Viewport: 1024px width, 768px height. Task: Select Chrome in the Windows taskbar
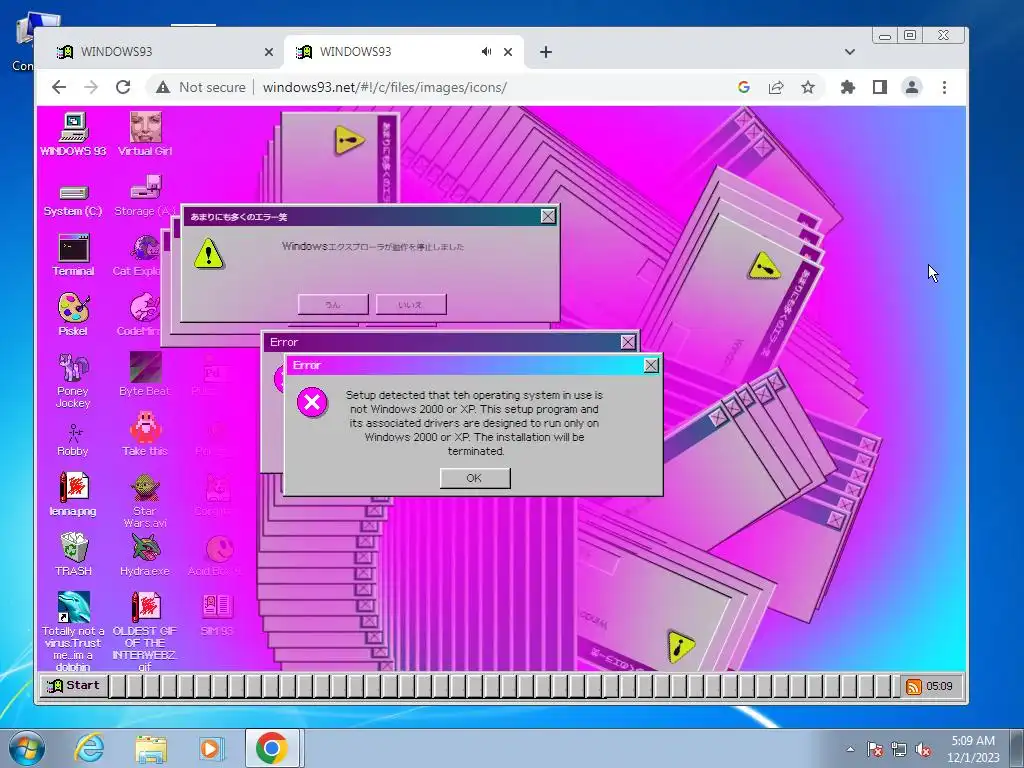click(x=272, y=748)
